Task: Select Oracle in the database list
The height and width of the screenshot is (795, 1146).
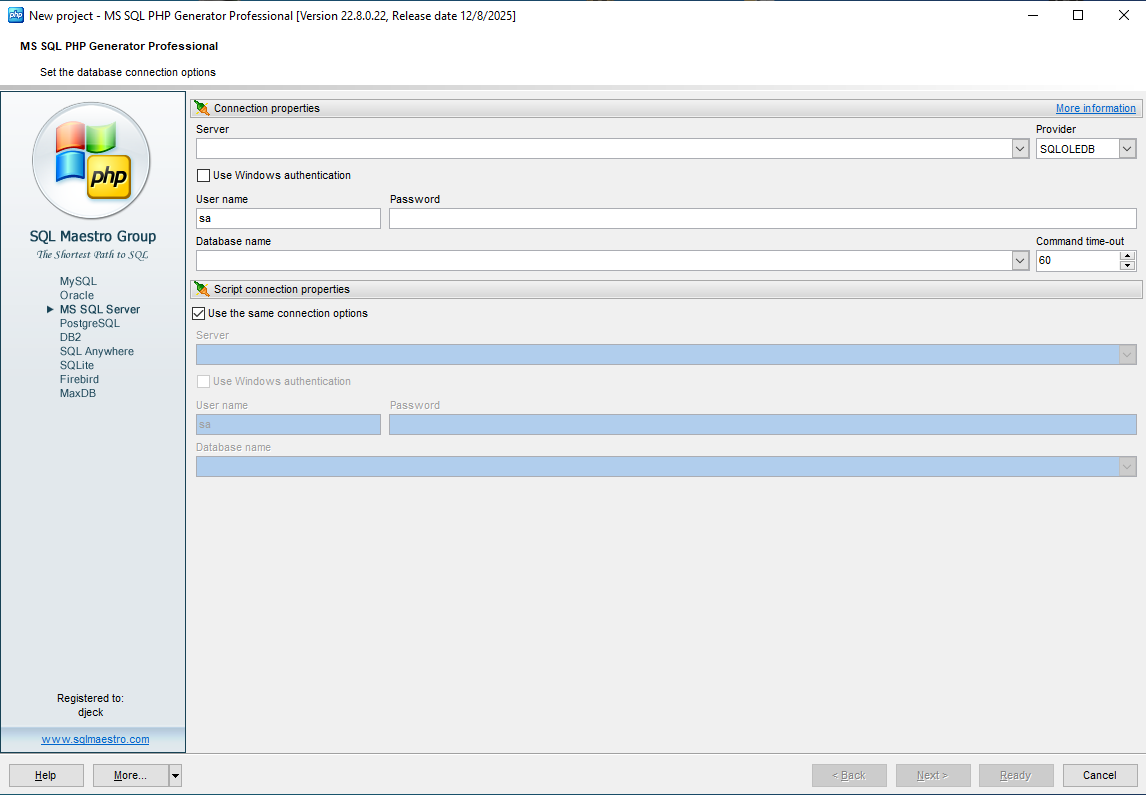Action: 77,295
